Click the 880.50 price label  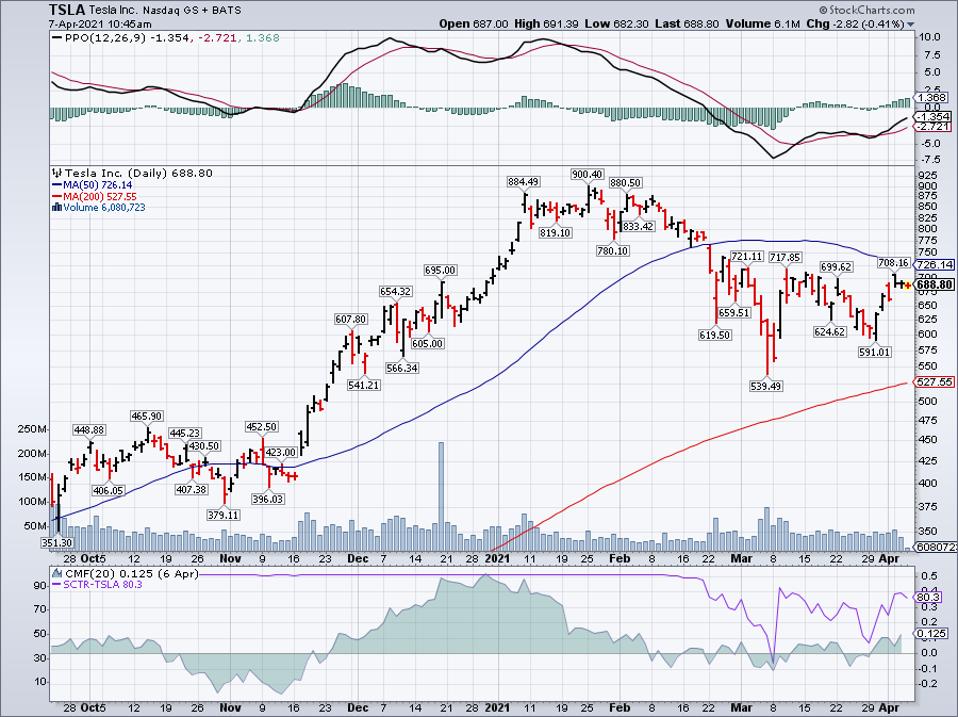tap(625, 183)
